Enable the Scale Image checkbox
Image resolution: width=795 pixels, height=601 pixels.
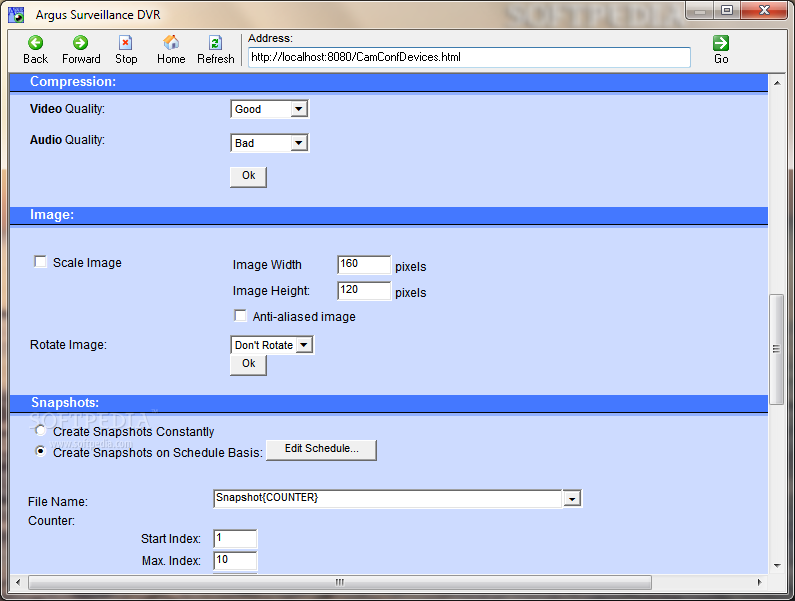pyautogui.click(x=40, y=262)
